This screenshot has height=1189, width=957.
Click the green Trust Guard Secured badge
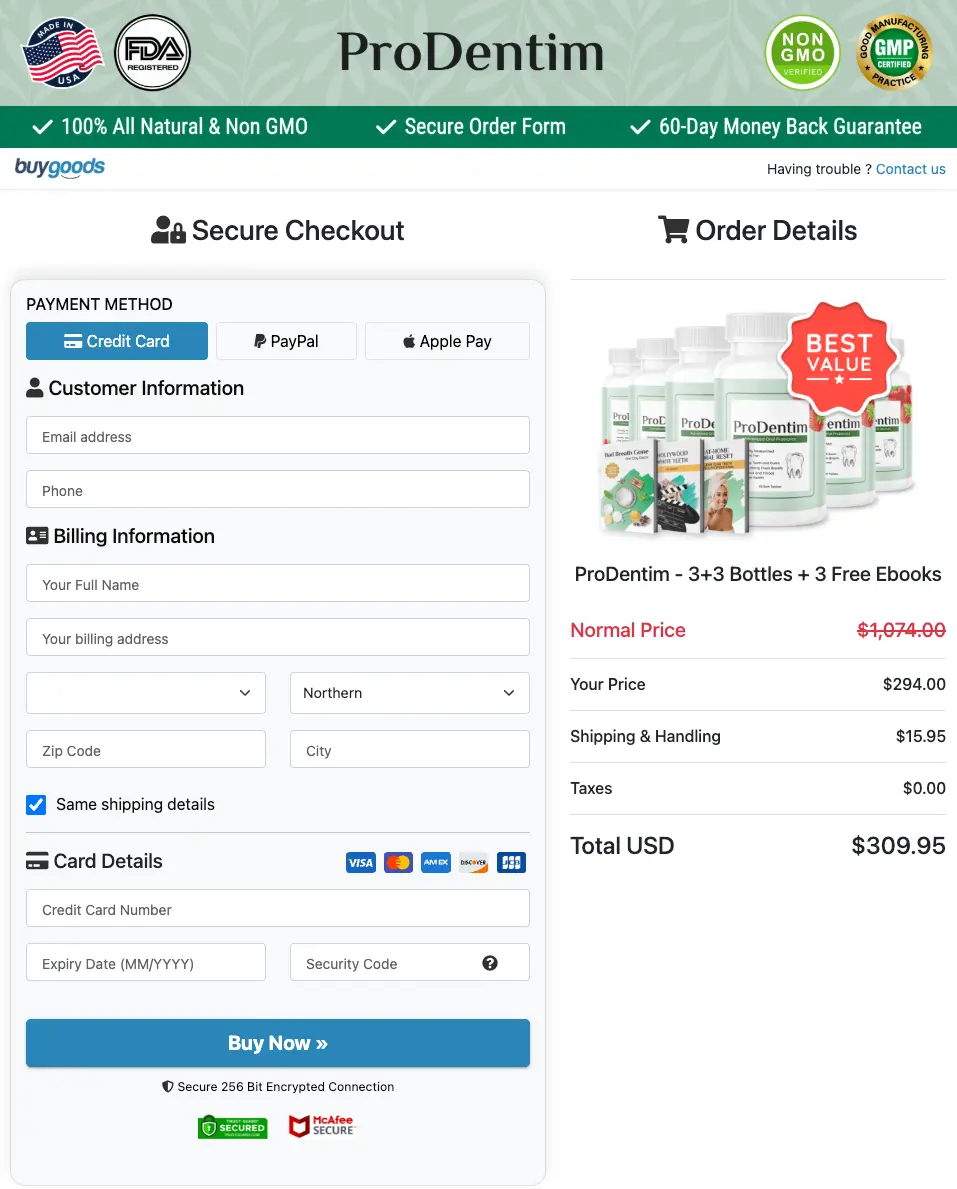[x=233, y=1127]
